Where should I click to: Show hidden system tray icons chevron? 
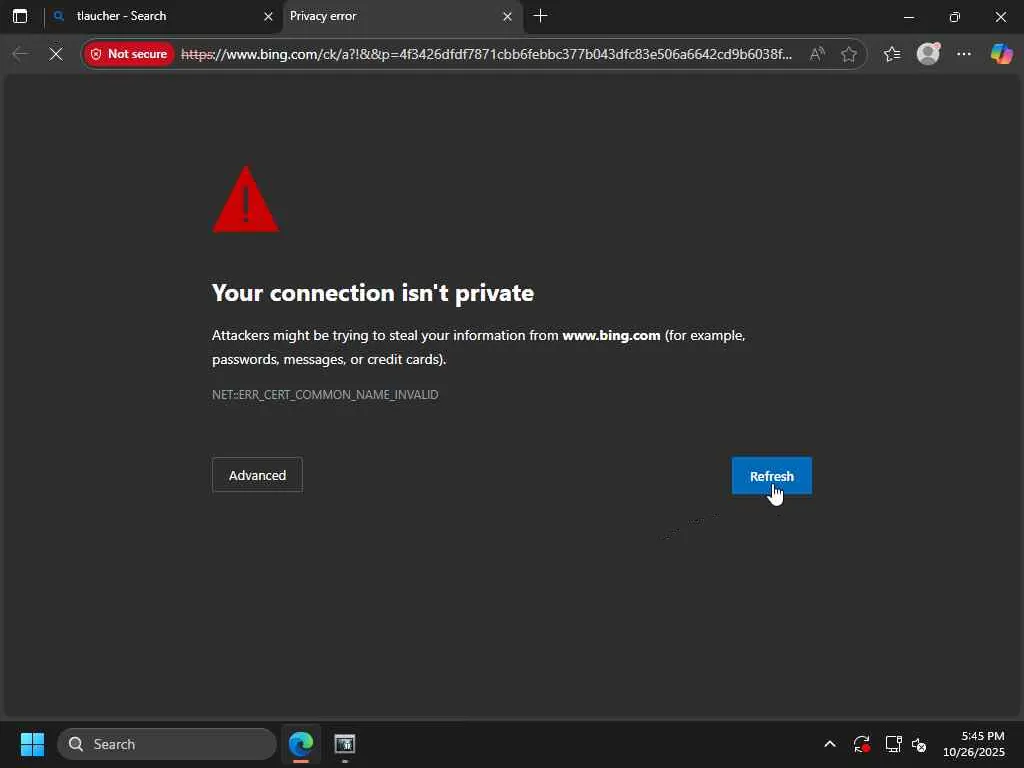pos(830,744)
